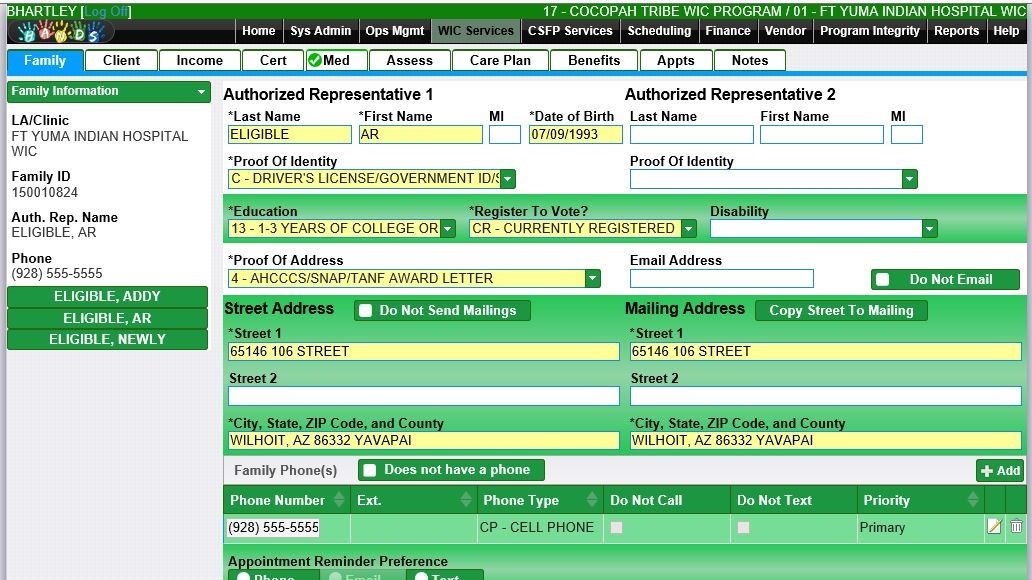Delete the phone entry with trash icon
The image size is (1032, 580).
click(1016, 527)
